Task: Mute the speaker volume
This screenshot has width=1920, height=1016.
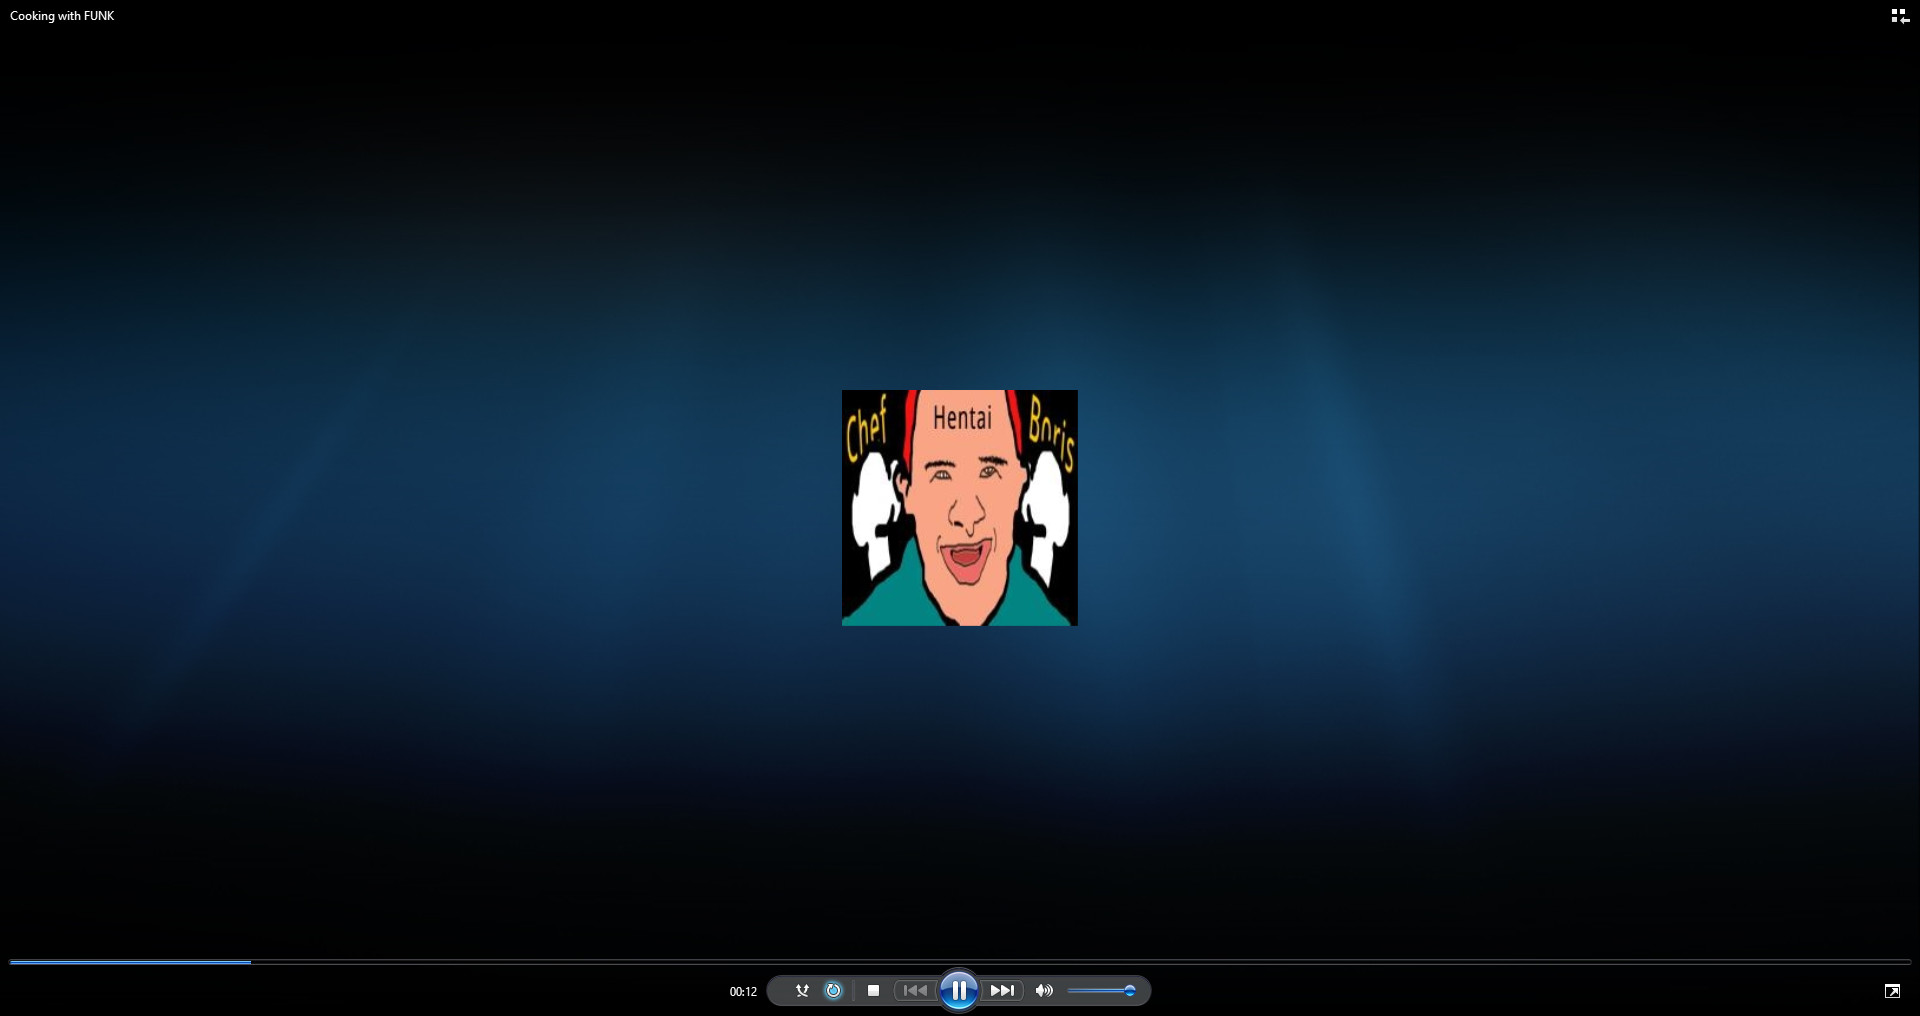Action: (1044, 990)
